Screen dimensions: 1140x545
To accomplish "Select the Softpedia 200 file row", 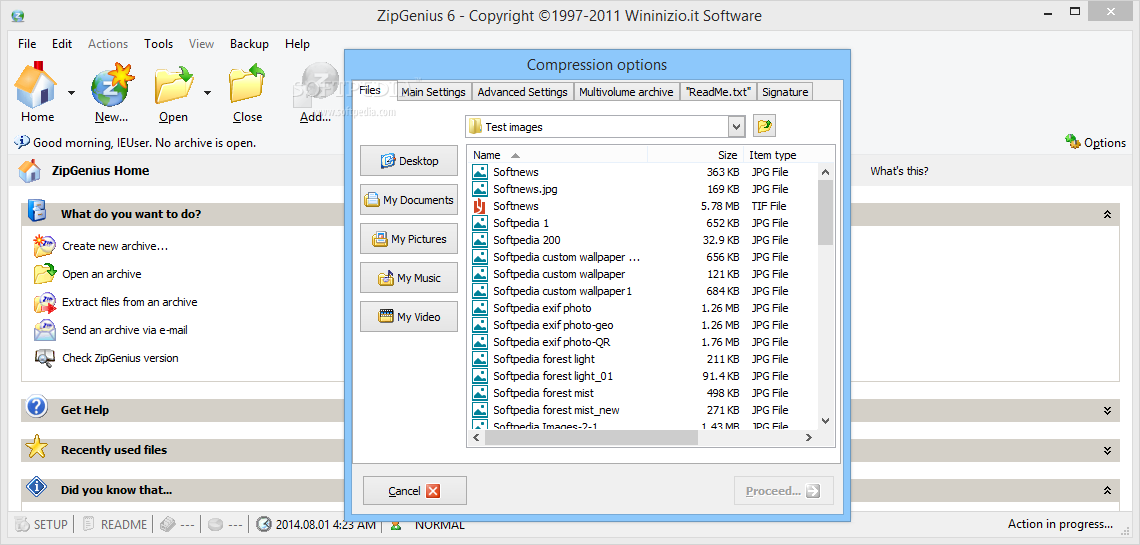I will coord(643,240).
